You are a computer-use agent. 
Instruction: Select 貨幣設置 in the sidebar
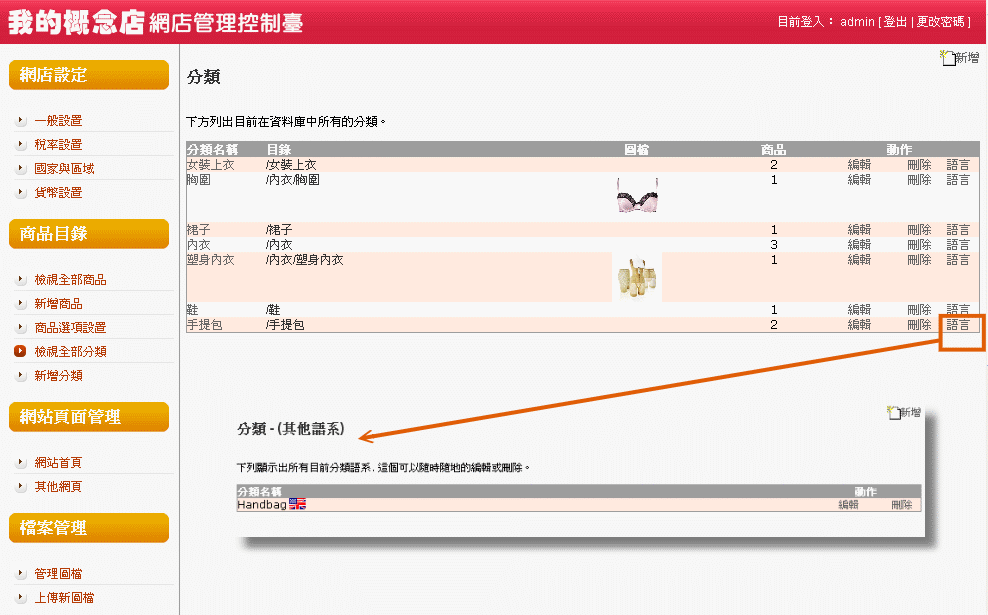[x=58, y=193]
